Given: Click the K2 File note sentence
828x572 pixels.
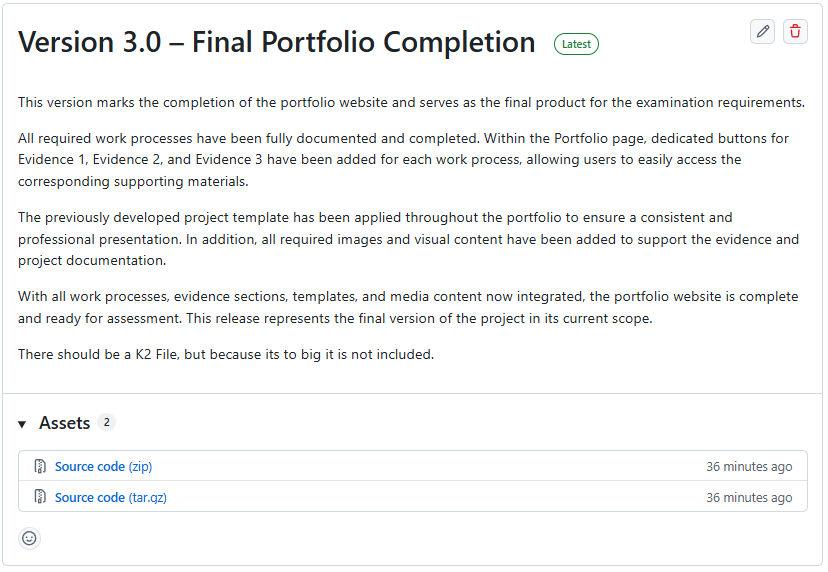Looking at the screenshot, I should (x=226, y=354).
